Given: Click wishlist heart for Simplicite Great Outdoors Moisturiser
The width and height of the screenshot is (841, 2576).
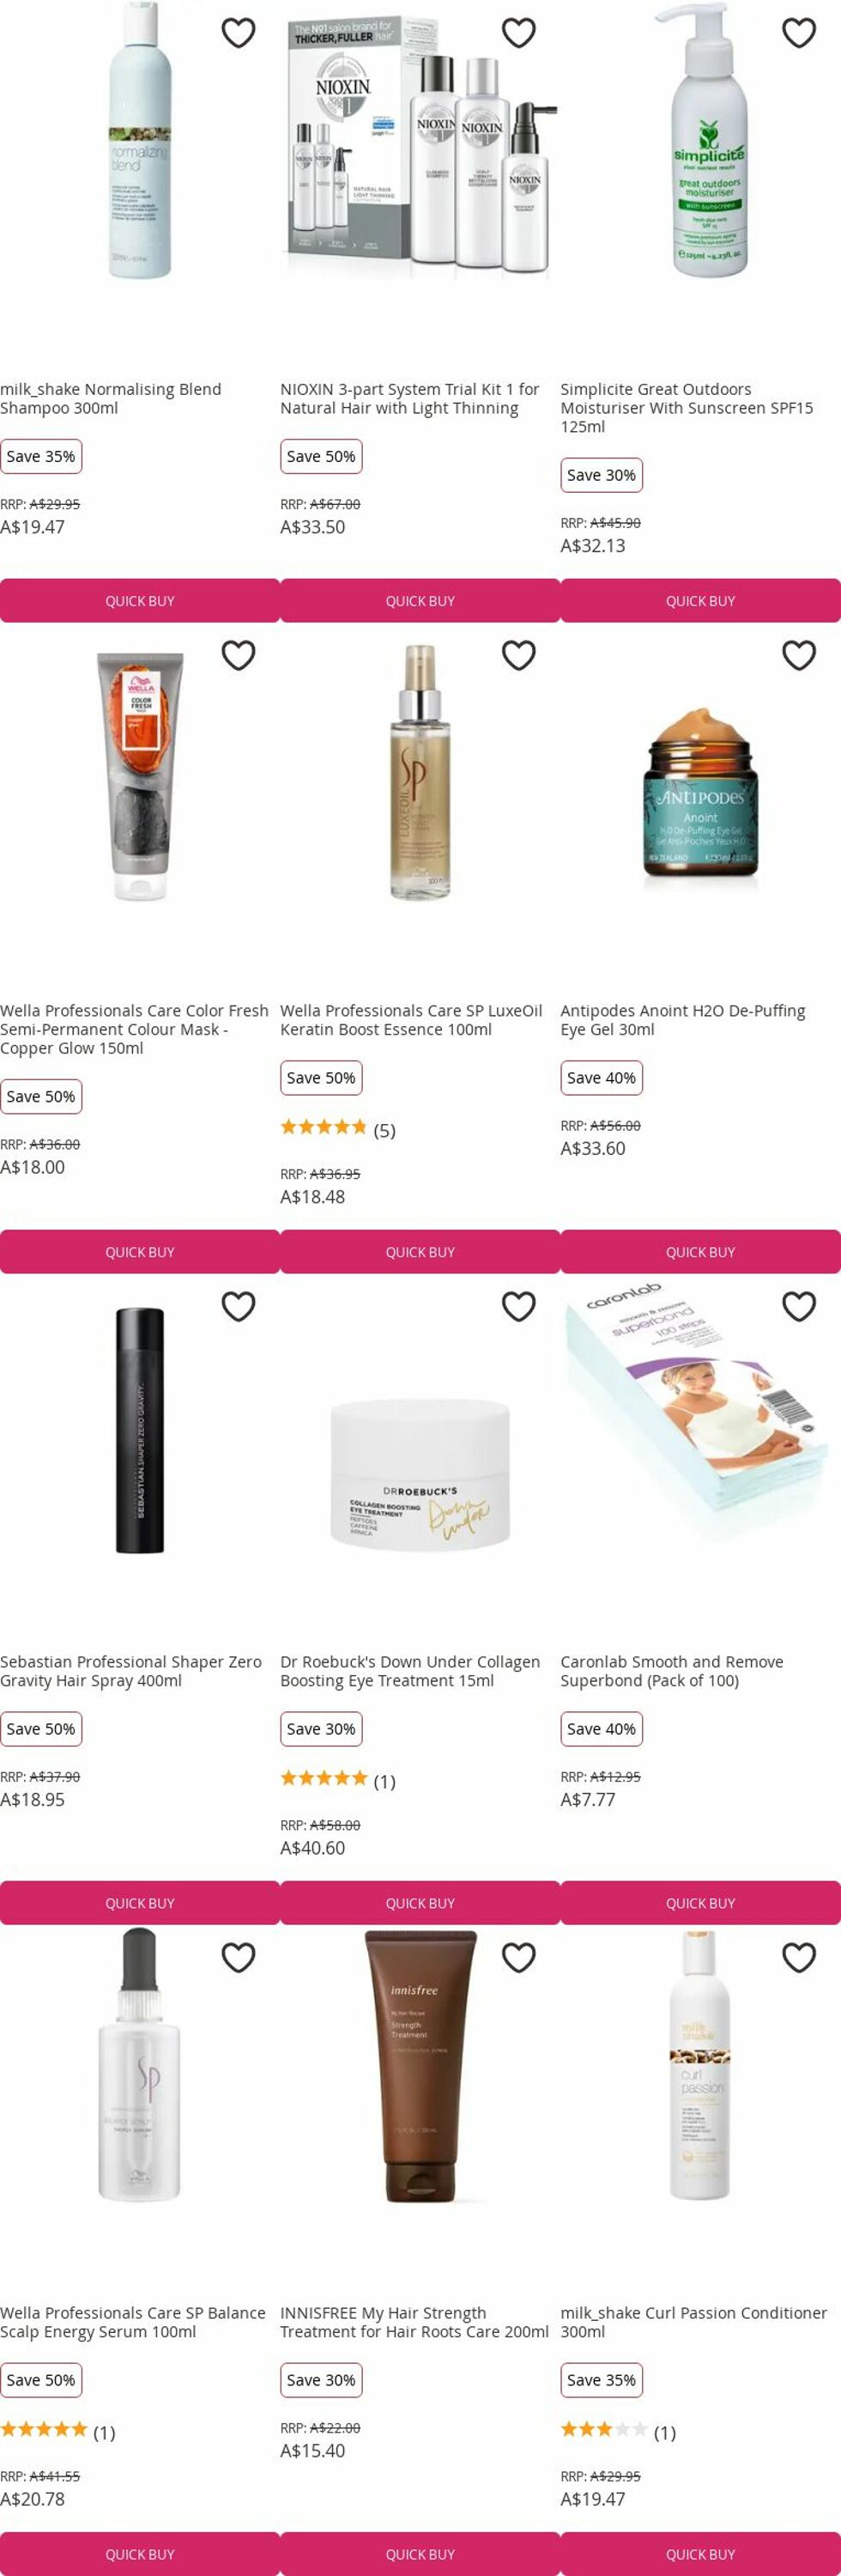Looking at the screenshot, I should (798, 33).
